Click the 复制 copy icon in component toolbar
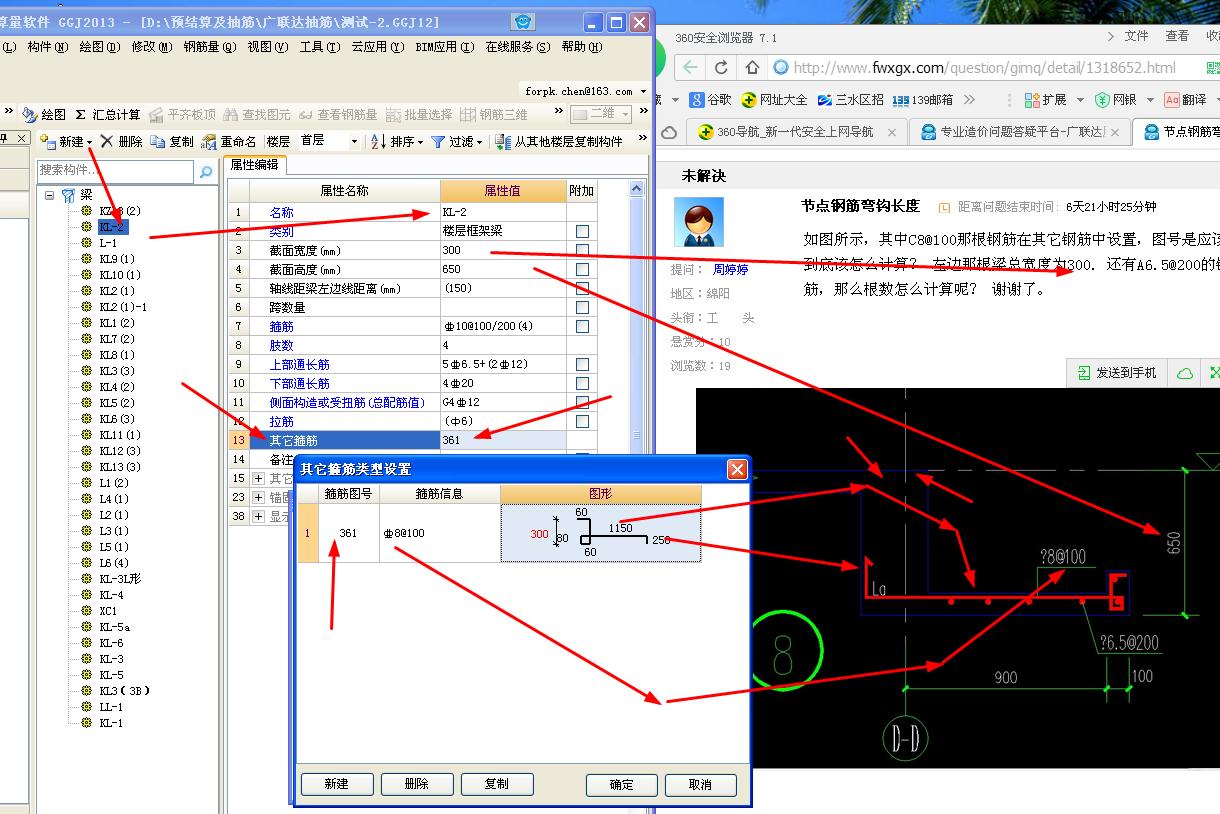This screenshot has width=1220, height=814. point(157,141)
